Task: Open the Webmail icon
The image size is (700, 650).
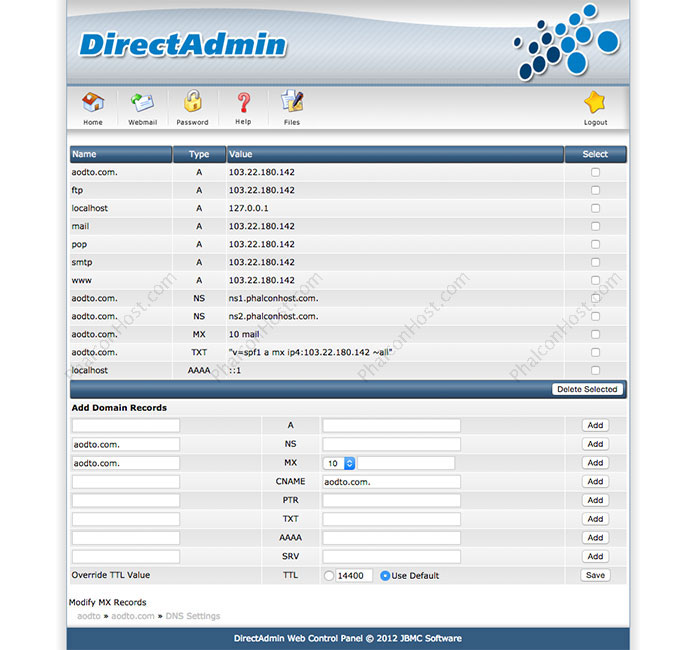Action: (x=142, y=103)
